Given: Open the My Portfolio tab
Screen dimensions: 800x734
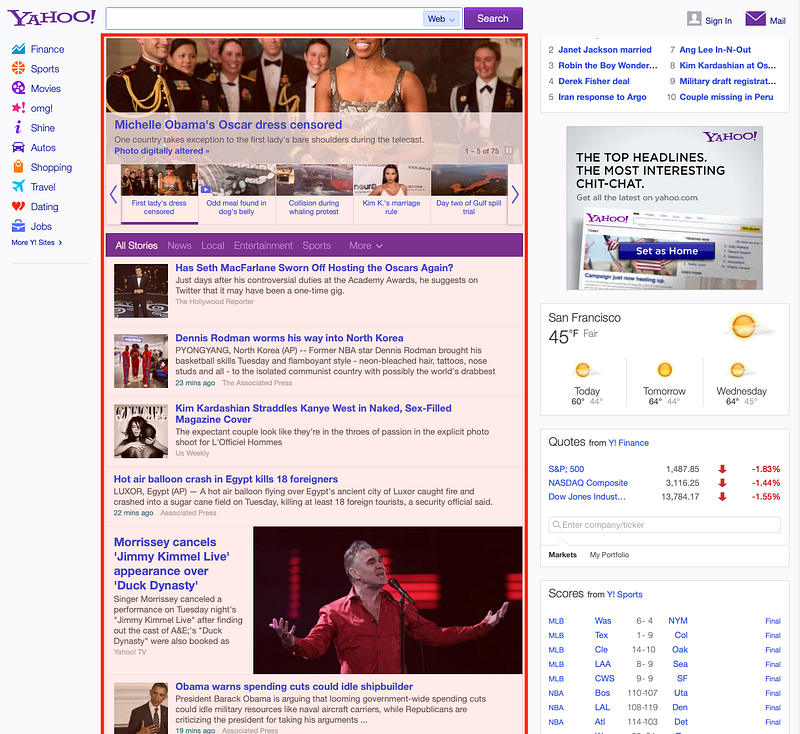Looking at the screenshot, I should click(609, 554).
